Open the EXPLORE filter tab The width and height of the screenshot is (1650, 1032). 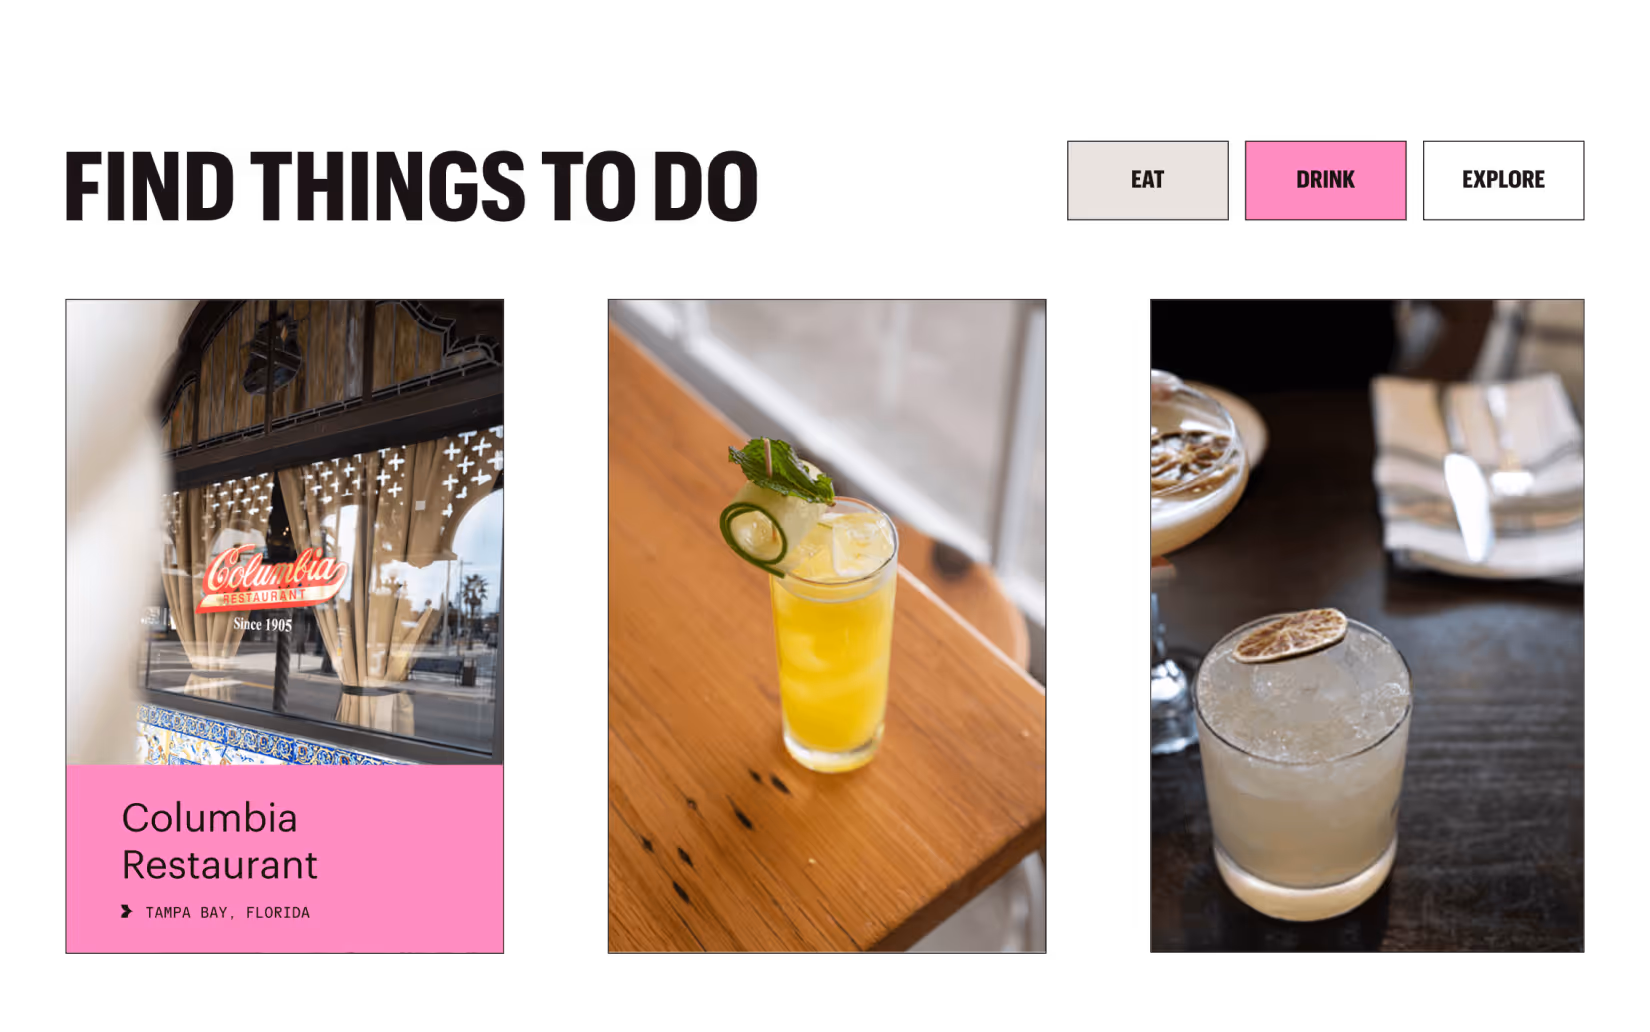1503,180
